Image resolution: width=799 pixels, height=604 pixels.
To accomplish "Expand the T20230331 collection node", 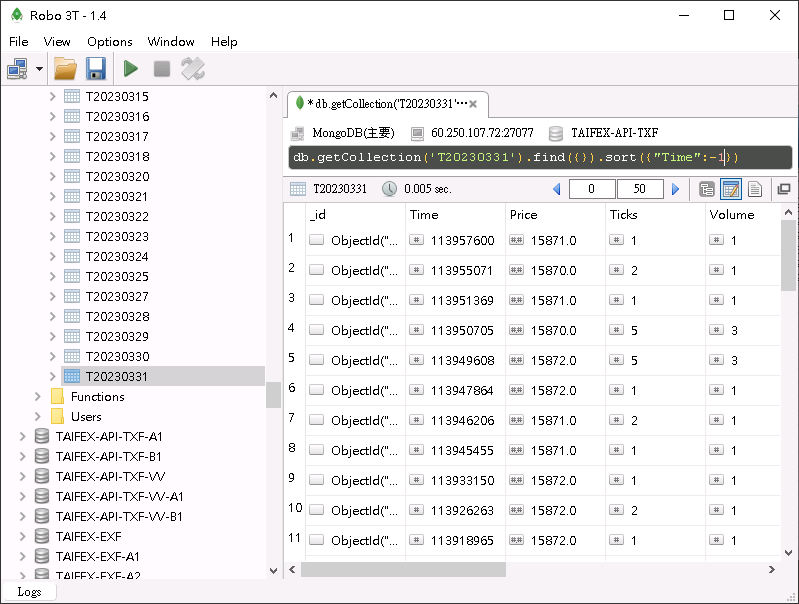I will point(52,376).
